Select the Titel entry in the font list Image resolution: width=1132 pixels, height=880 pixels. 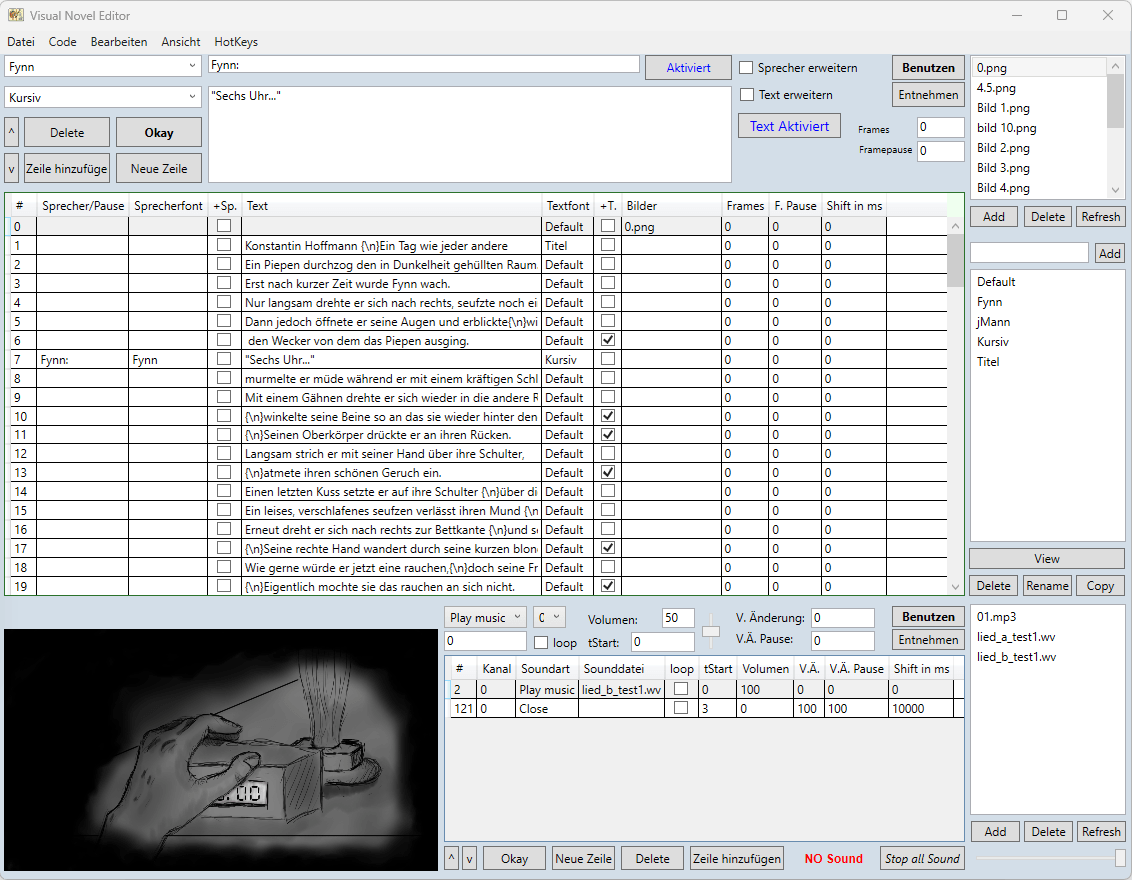click(x=988, y=362)
